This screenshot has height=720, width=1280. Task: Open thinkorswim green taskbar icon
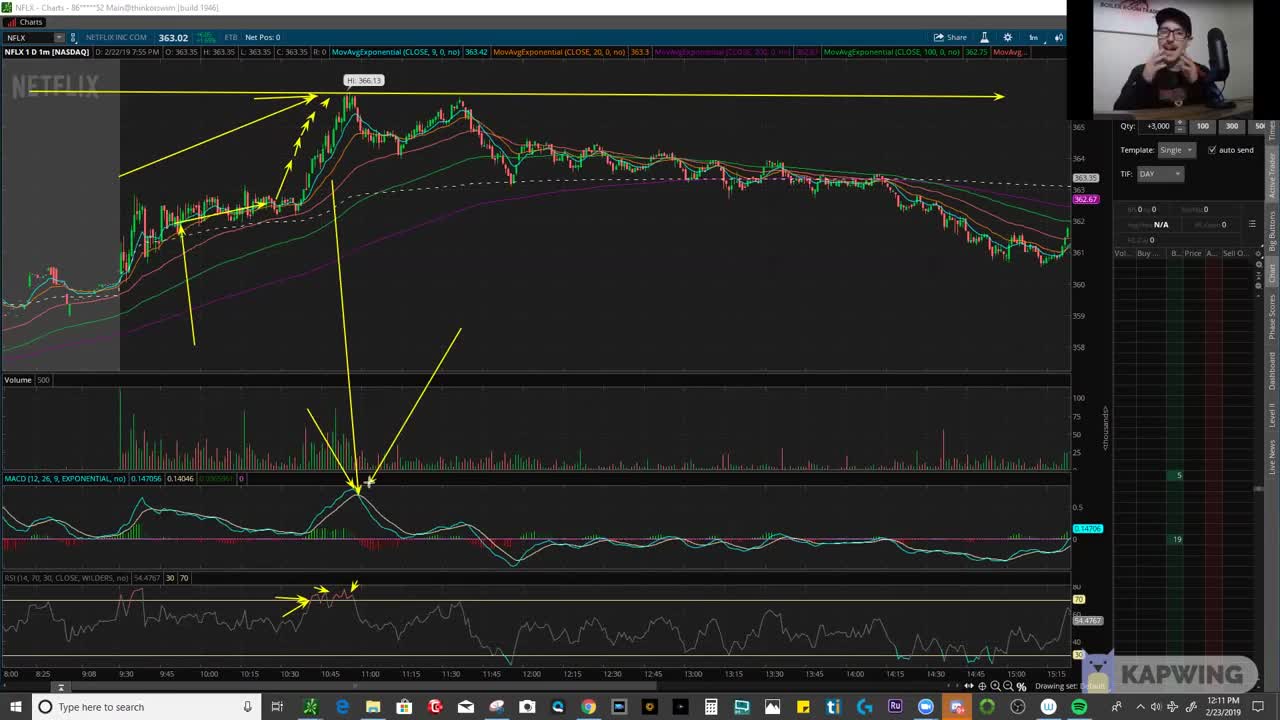(310, 707)
